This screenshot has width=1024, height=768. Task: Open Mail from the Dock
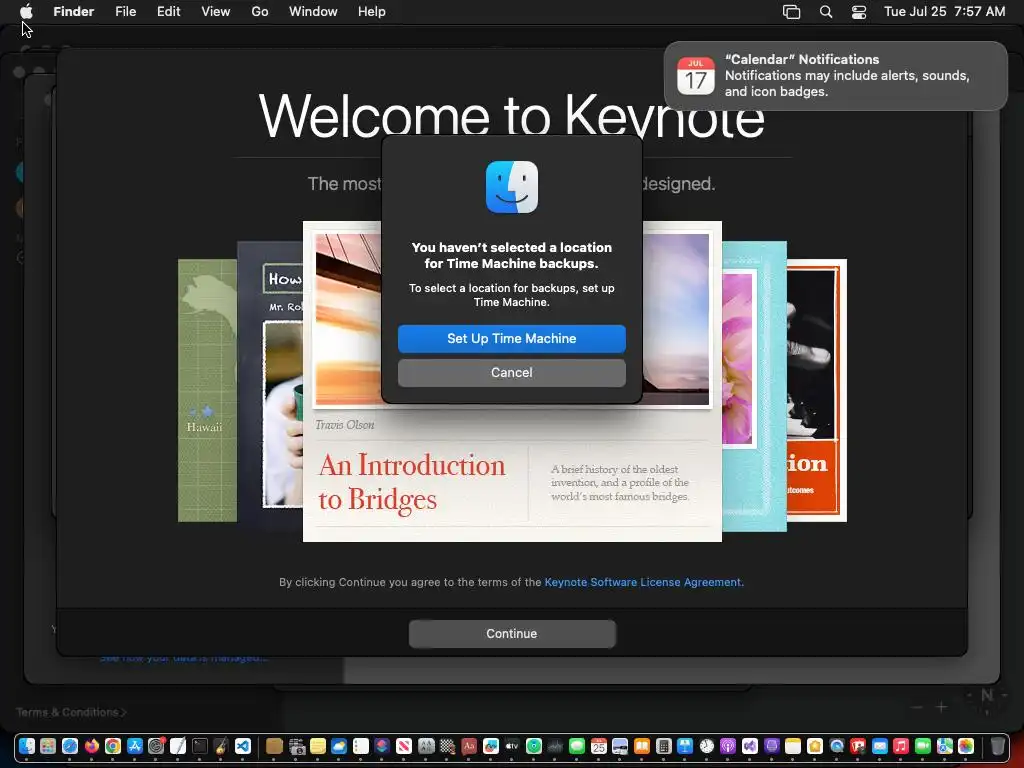(880, 746)
